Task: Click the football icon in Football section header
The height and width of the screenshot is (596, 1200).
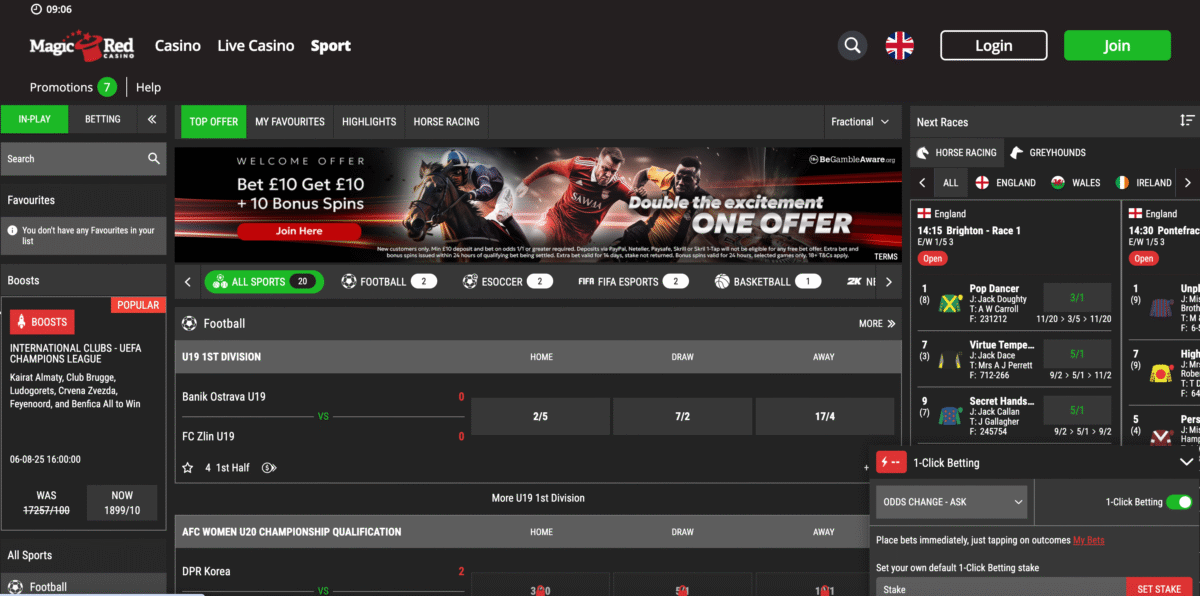Action: [188, 323]
